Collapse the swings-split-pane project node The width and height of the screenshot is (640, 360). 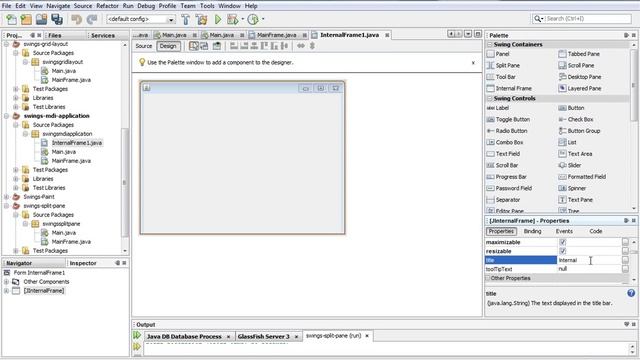(7, 206)
